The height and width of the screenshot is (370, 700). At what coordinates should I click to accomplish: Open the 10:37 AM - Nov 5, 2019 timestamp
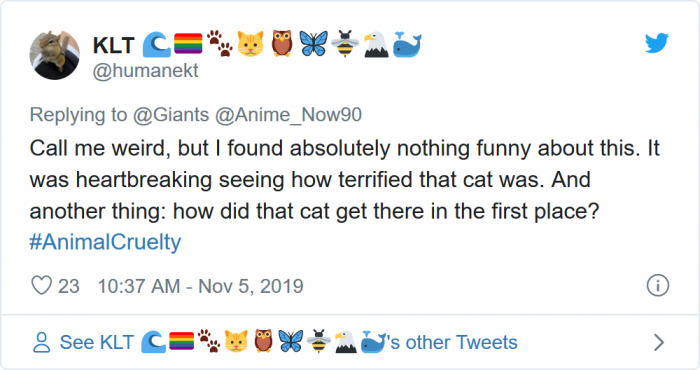tap(200, 286)
